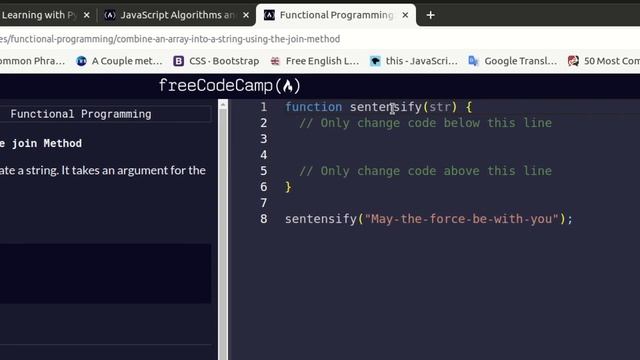Screen dimensions: 640x360
Task: Click the join Method heading
Action: click(x=41, y=143)
